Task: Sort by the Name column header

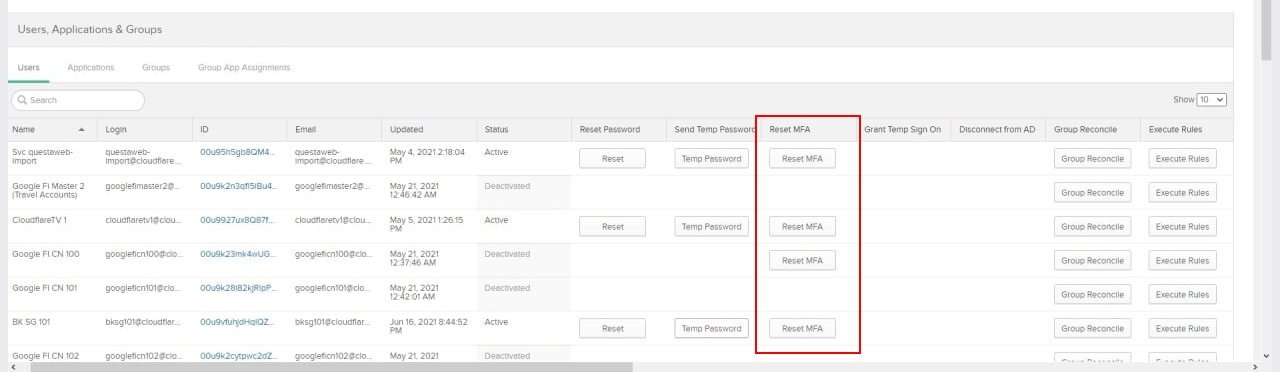Action: click(48, 129)
